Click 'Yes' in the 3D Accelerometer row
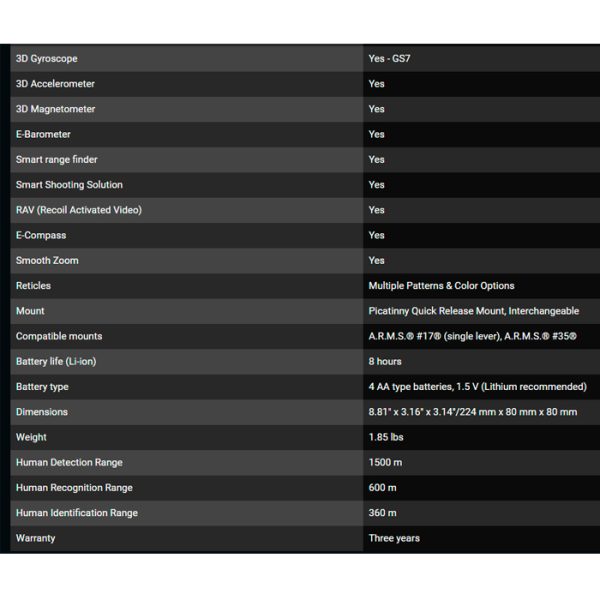 [377, 84]
